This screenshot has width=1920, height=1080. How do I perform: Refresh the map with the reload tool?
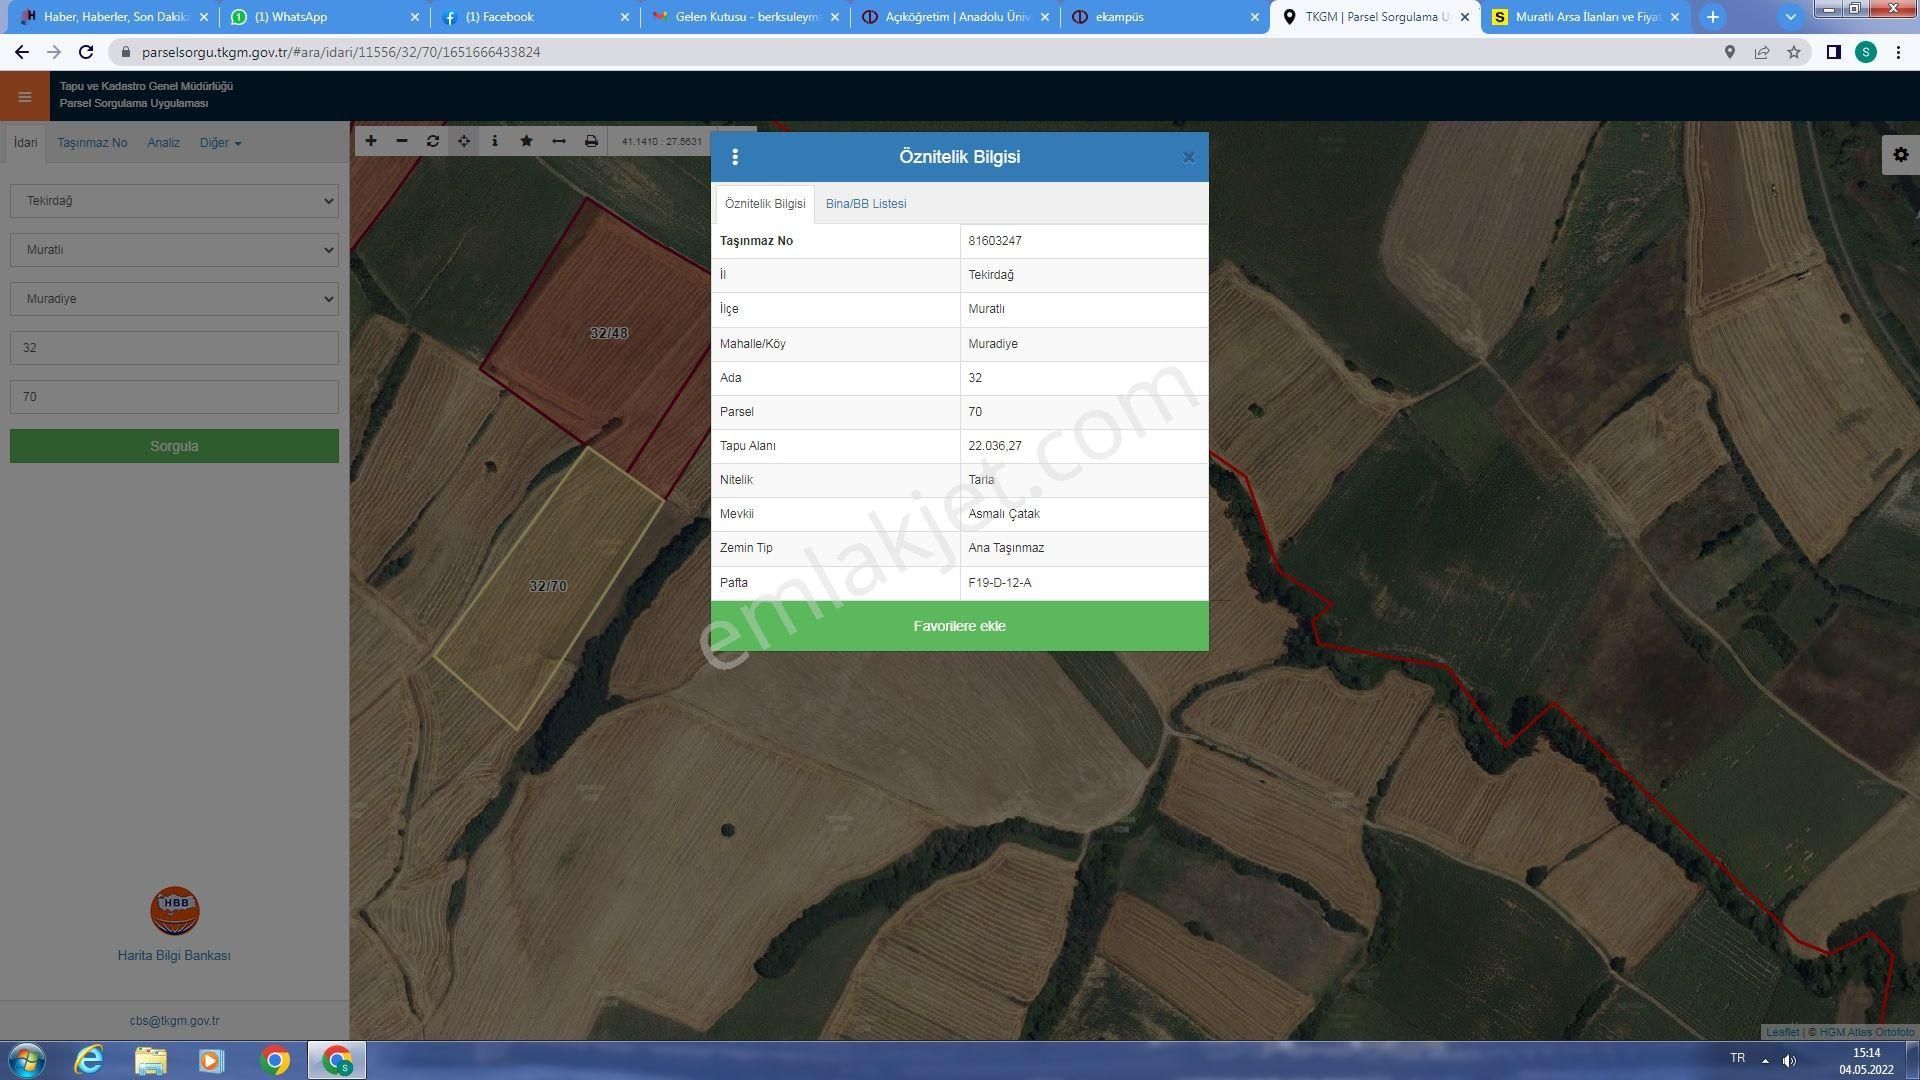(433, 141)
